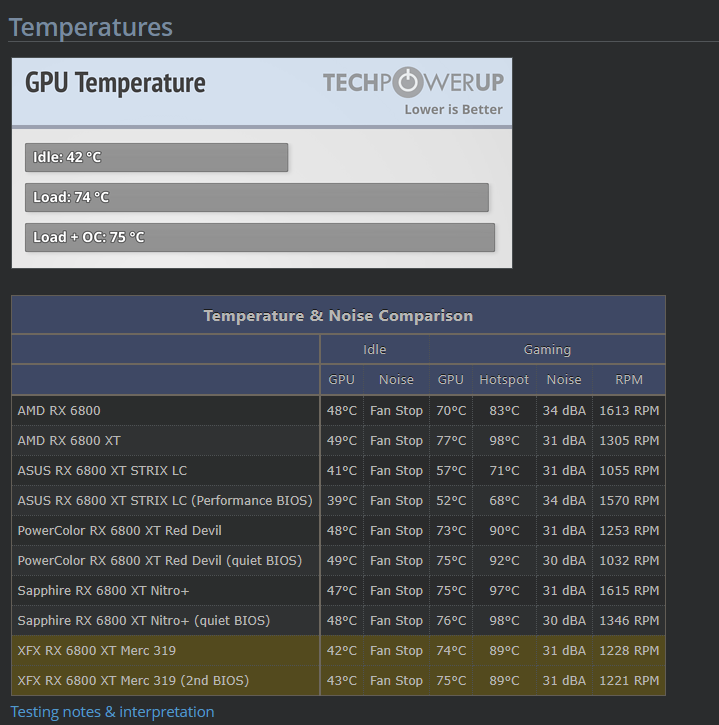Screen dimensions: 719x725
Task: Click the GPU Temperature chart title
Action: [x=115, y=83]
